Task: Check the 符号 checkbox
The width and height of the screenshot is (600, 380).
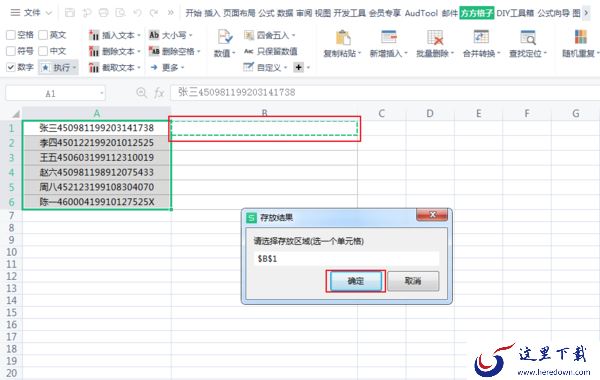Action: (x=11, y=51)
